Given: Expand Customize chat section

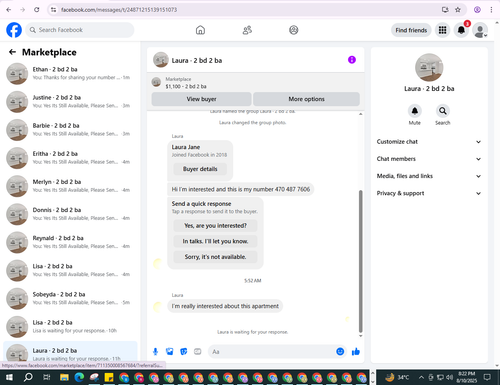Looking at the screenshot, I should (429, 142).
